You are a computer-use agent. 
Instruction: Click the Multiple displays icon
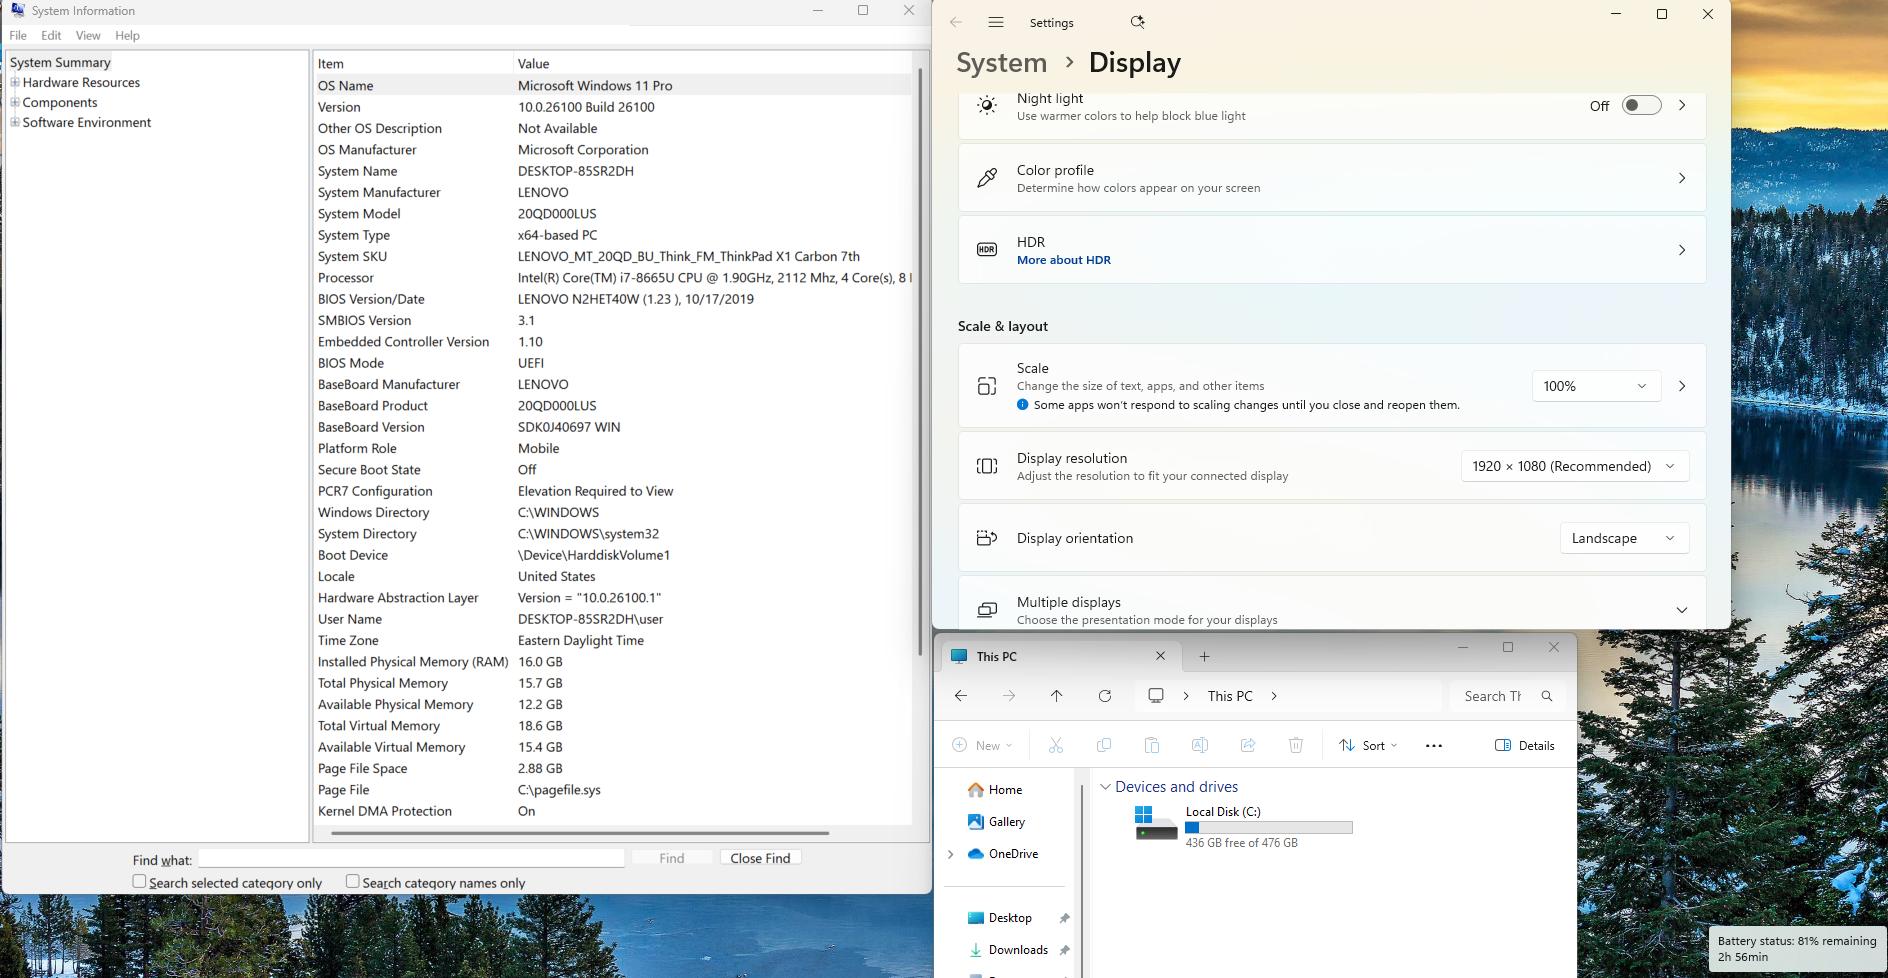[987, 610]
